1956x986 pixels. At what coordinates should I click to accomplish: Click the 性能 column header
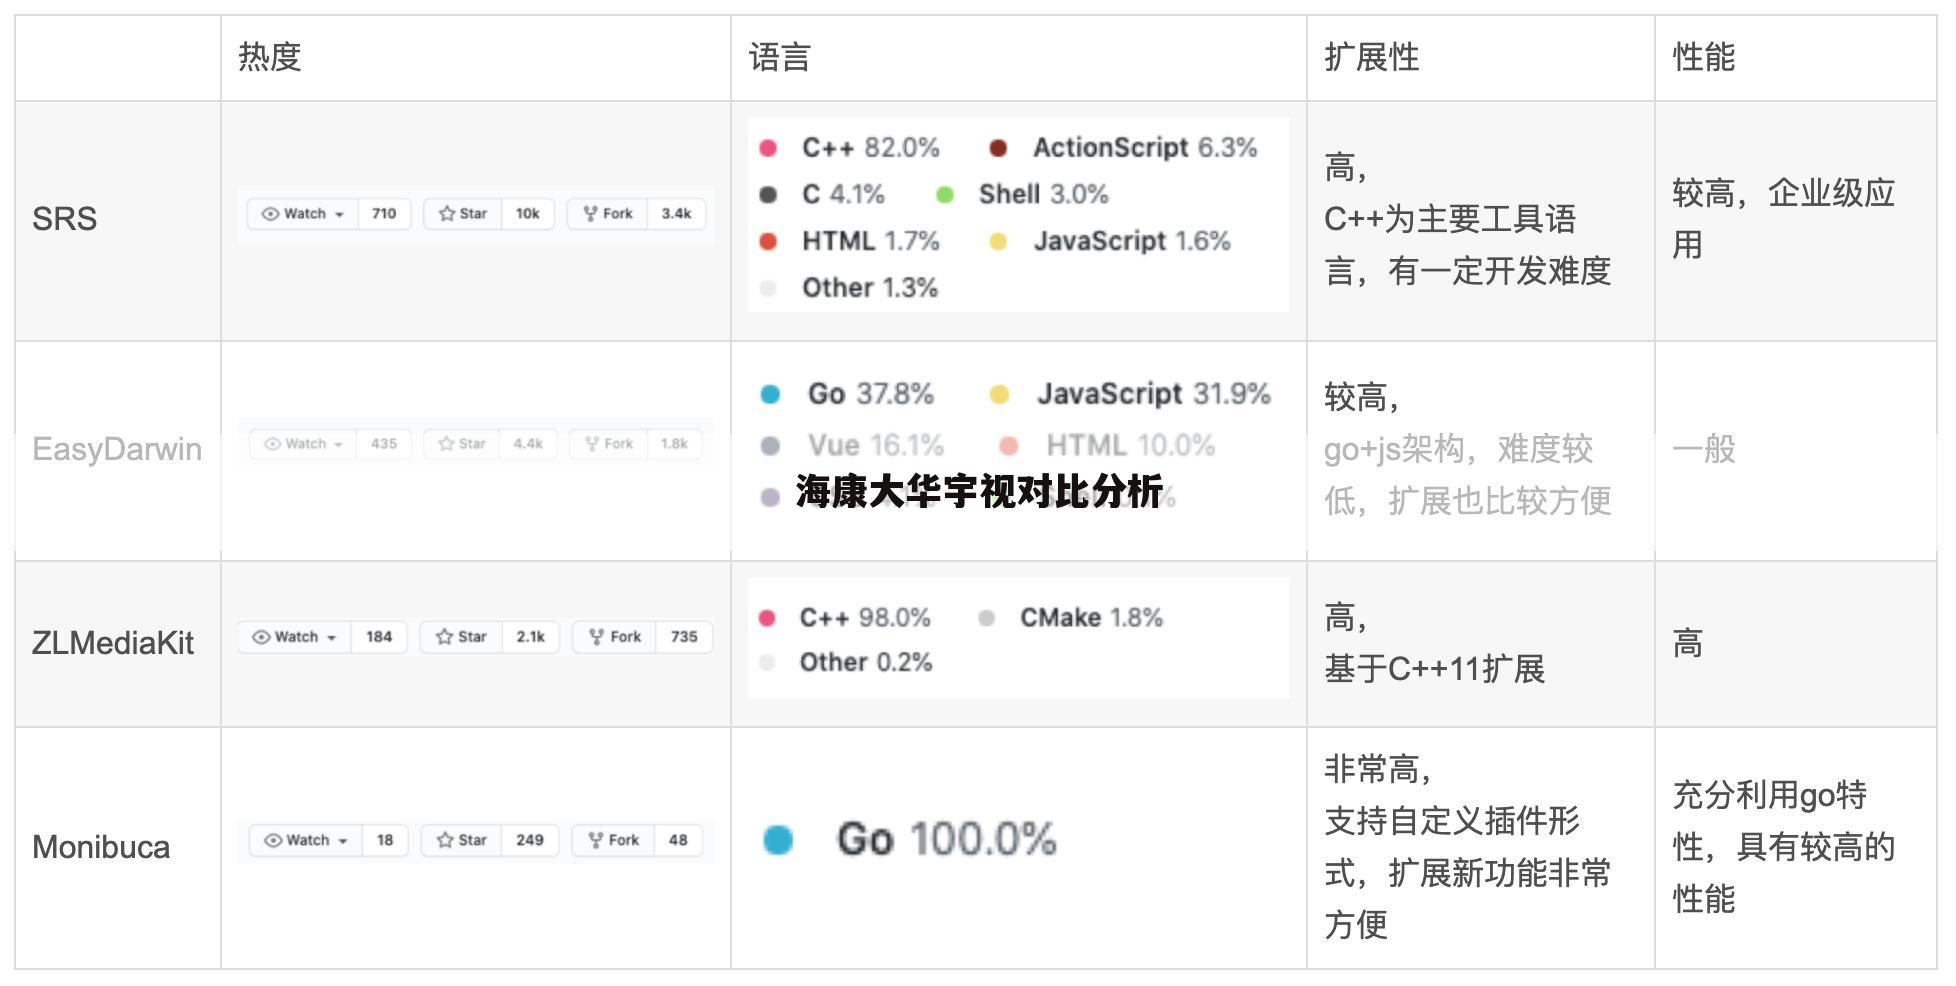coord(1704,57)
